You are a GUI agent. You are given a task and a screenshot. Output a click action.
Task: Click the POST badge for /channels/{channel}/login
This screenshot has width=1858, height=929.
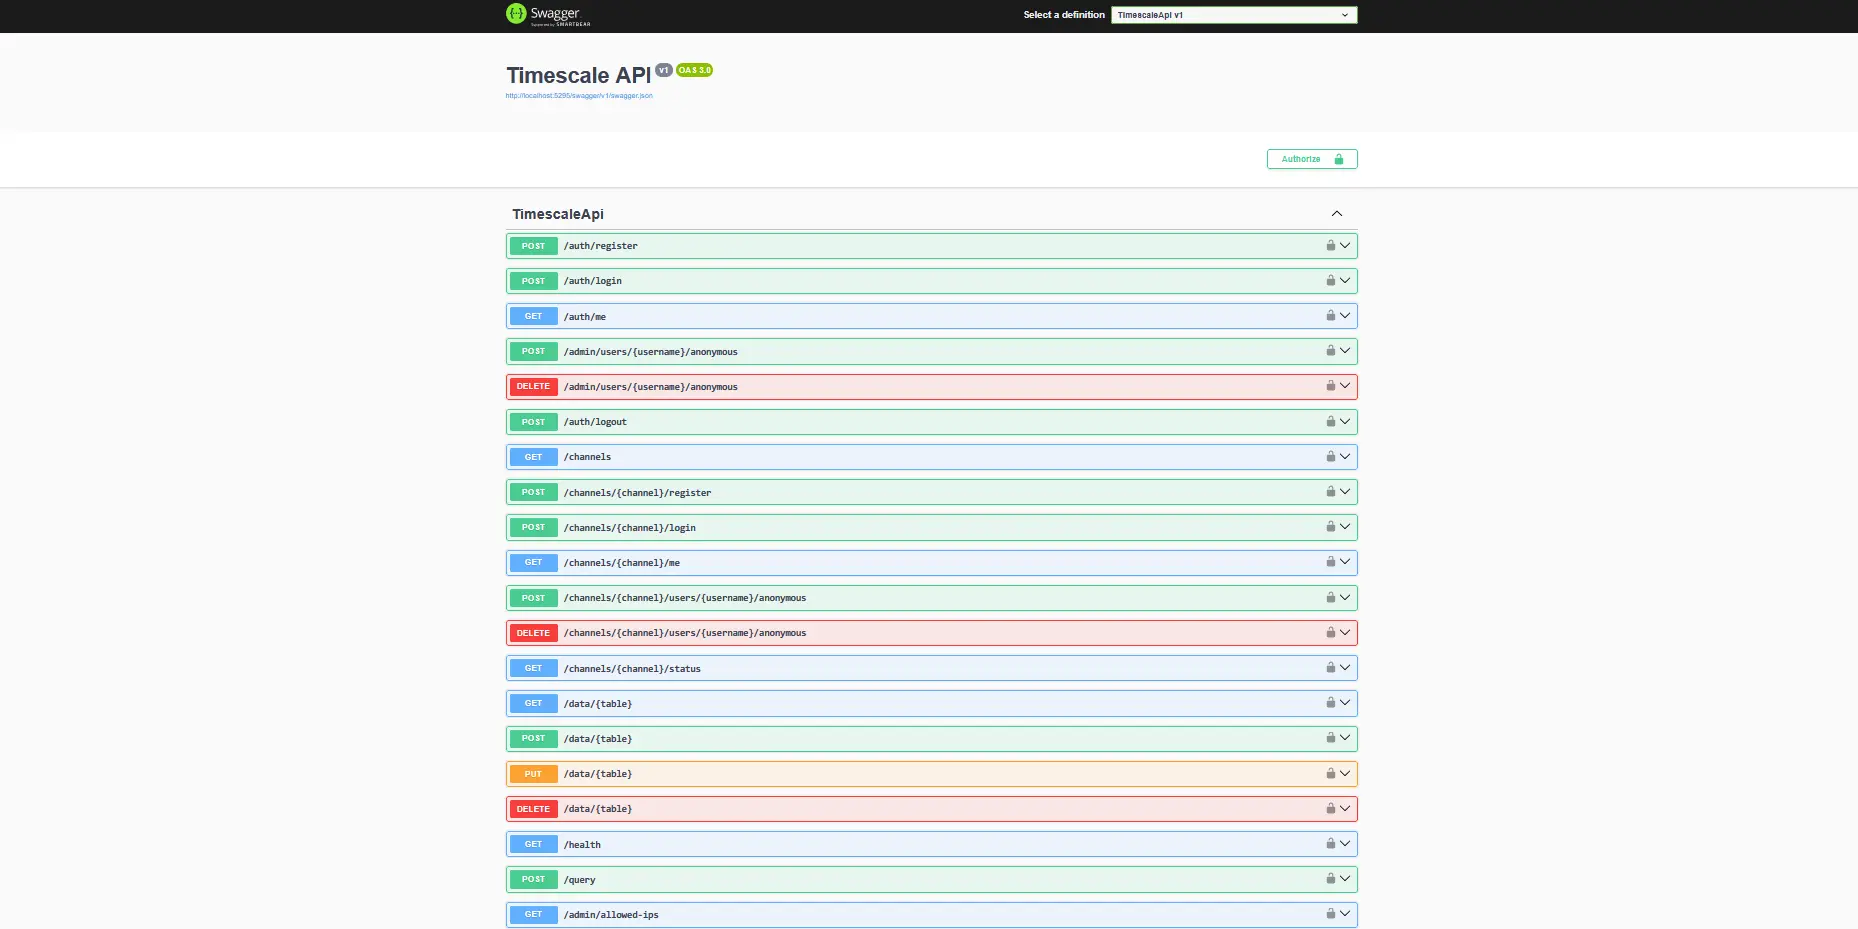(533, 527)
